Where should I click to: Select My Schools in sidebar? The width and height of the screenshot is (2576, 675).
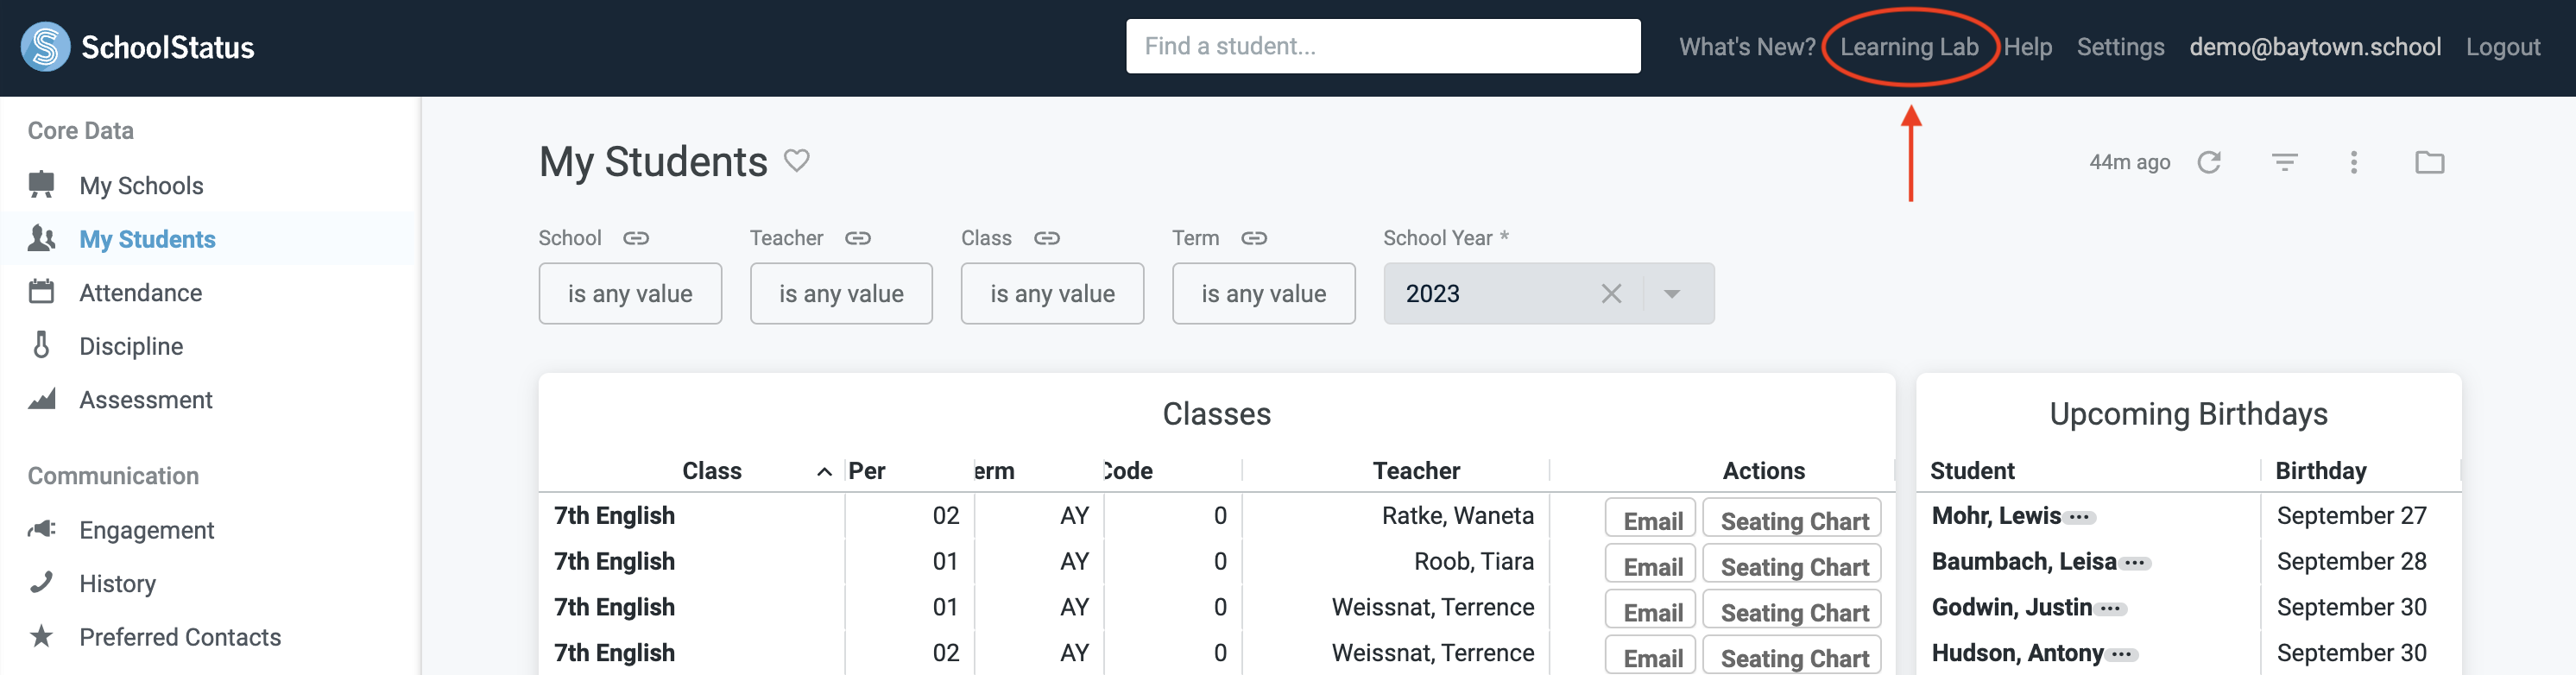point(141,185)
